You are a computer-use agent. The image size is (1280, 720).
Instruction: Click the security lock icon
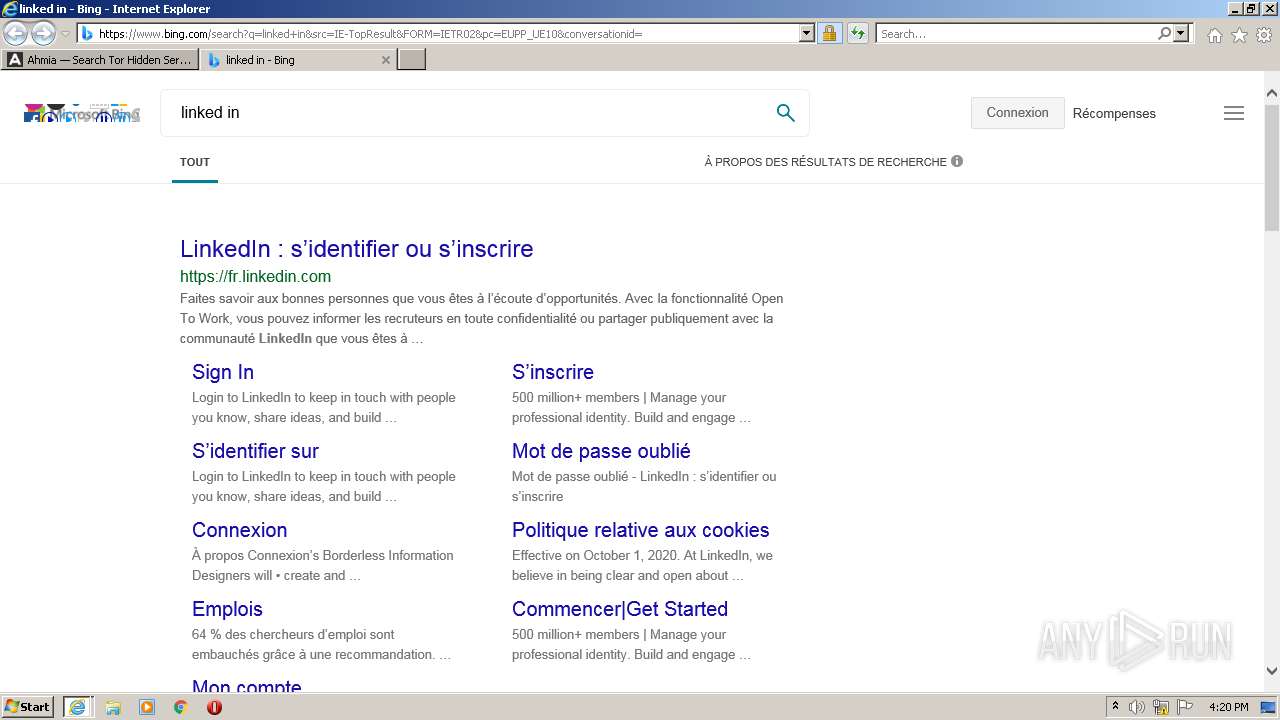coord(829,34)
